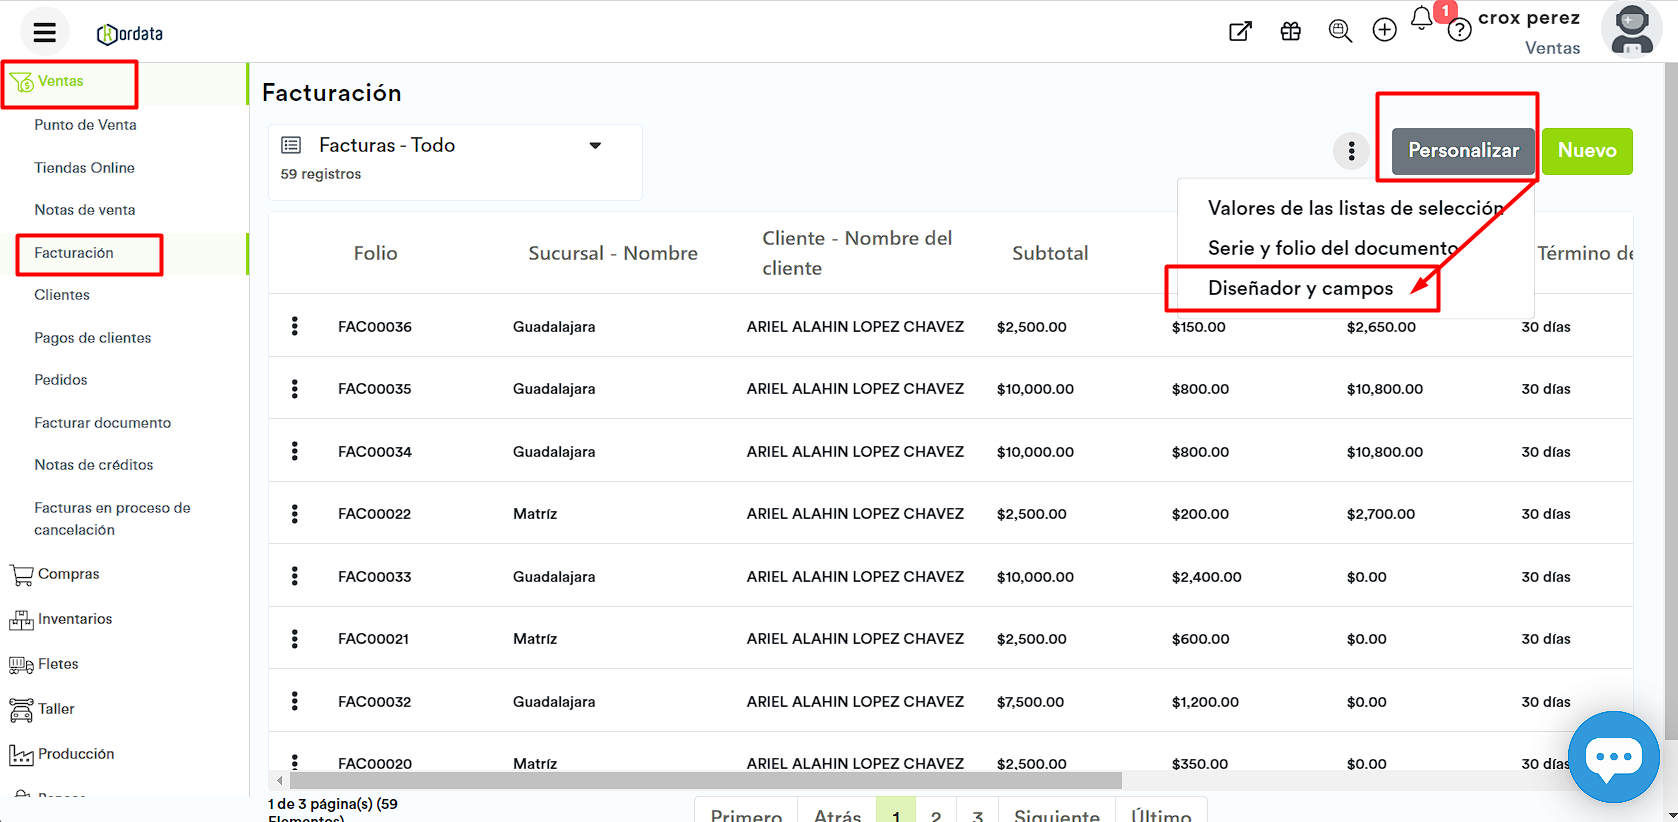
Task: Click the Personalizar button
Action: pos(1462,151)
